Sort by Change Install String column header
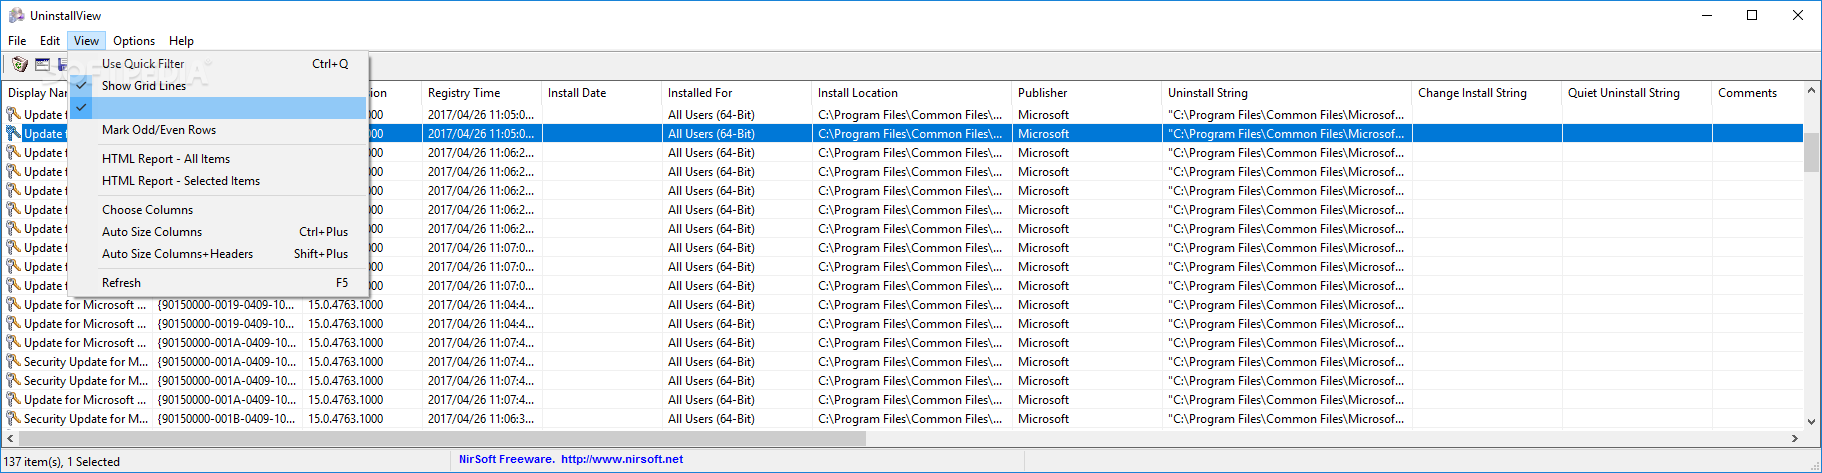Screen dimensions: 1822x473 click(x=1486, y=93)
